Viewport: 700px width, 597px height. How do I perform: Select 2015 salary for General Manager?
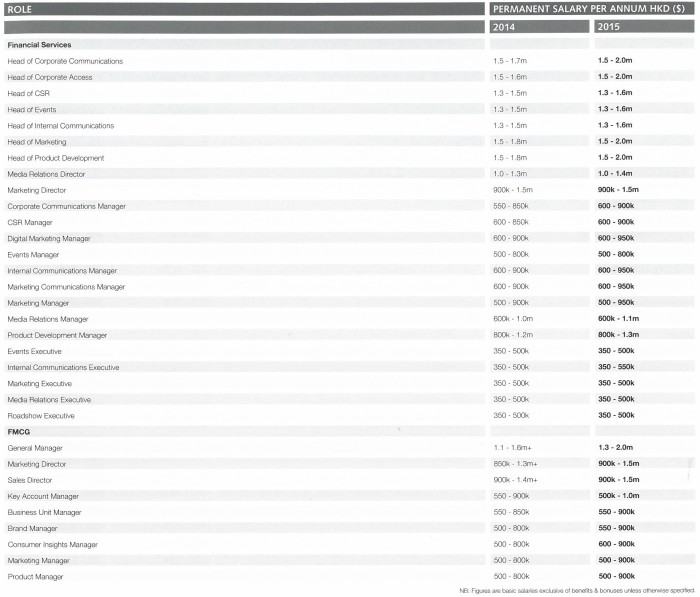[616, 447]
